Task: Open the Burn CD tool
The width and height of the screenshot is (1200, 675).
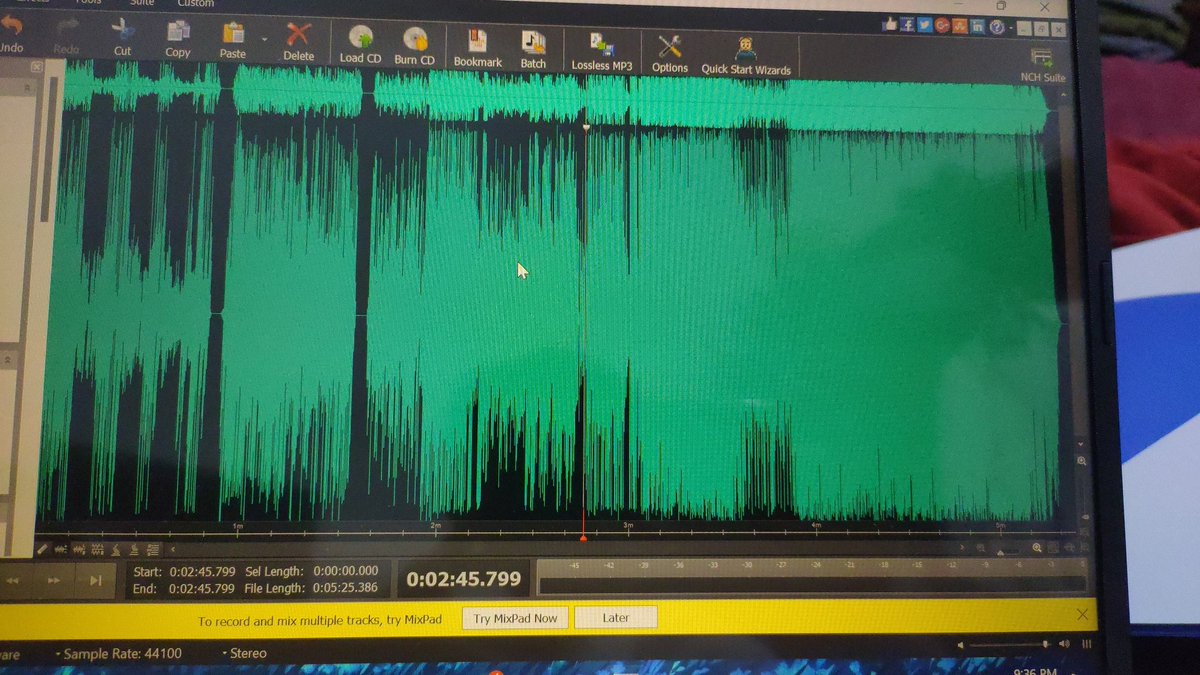Action: click(x=414, y=45)
